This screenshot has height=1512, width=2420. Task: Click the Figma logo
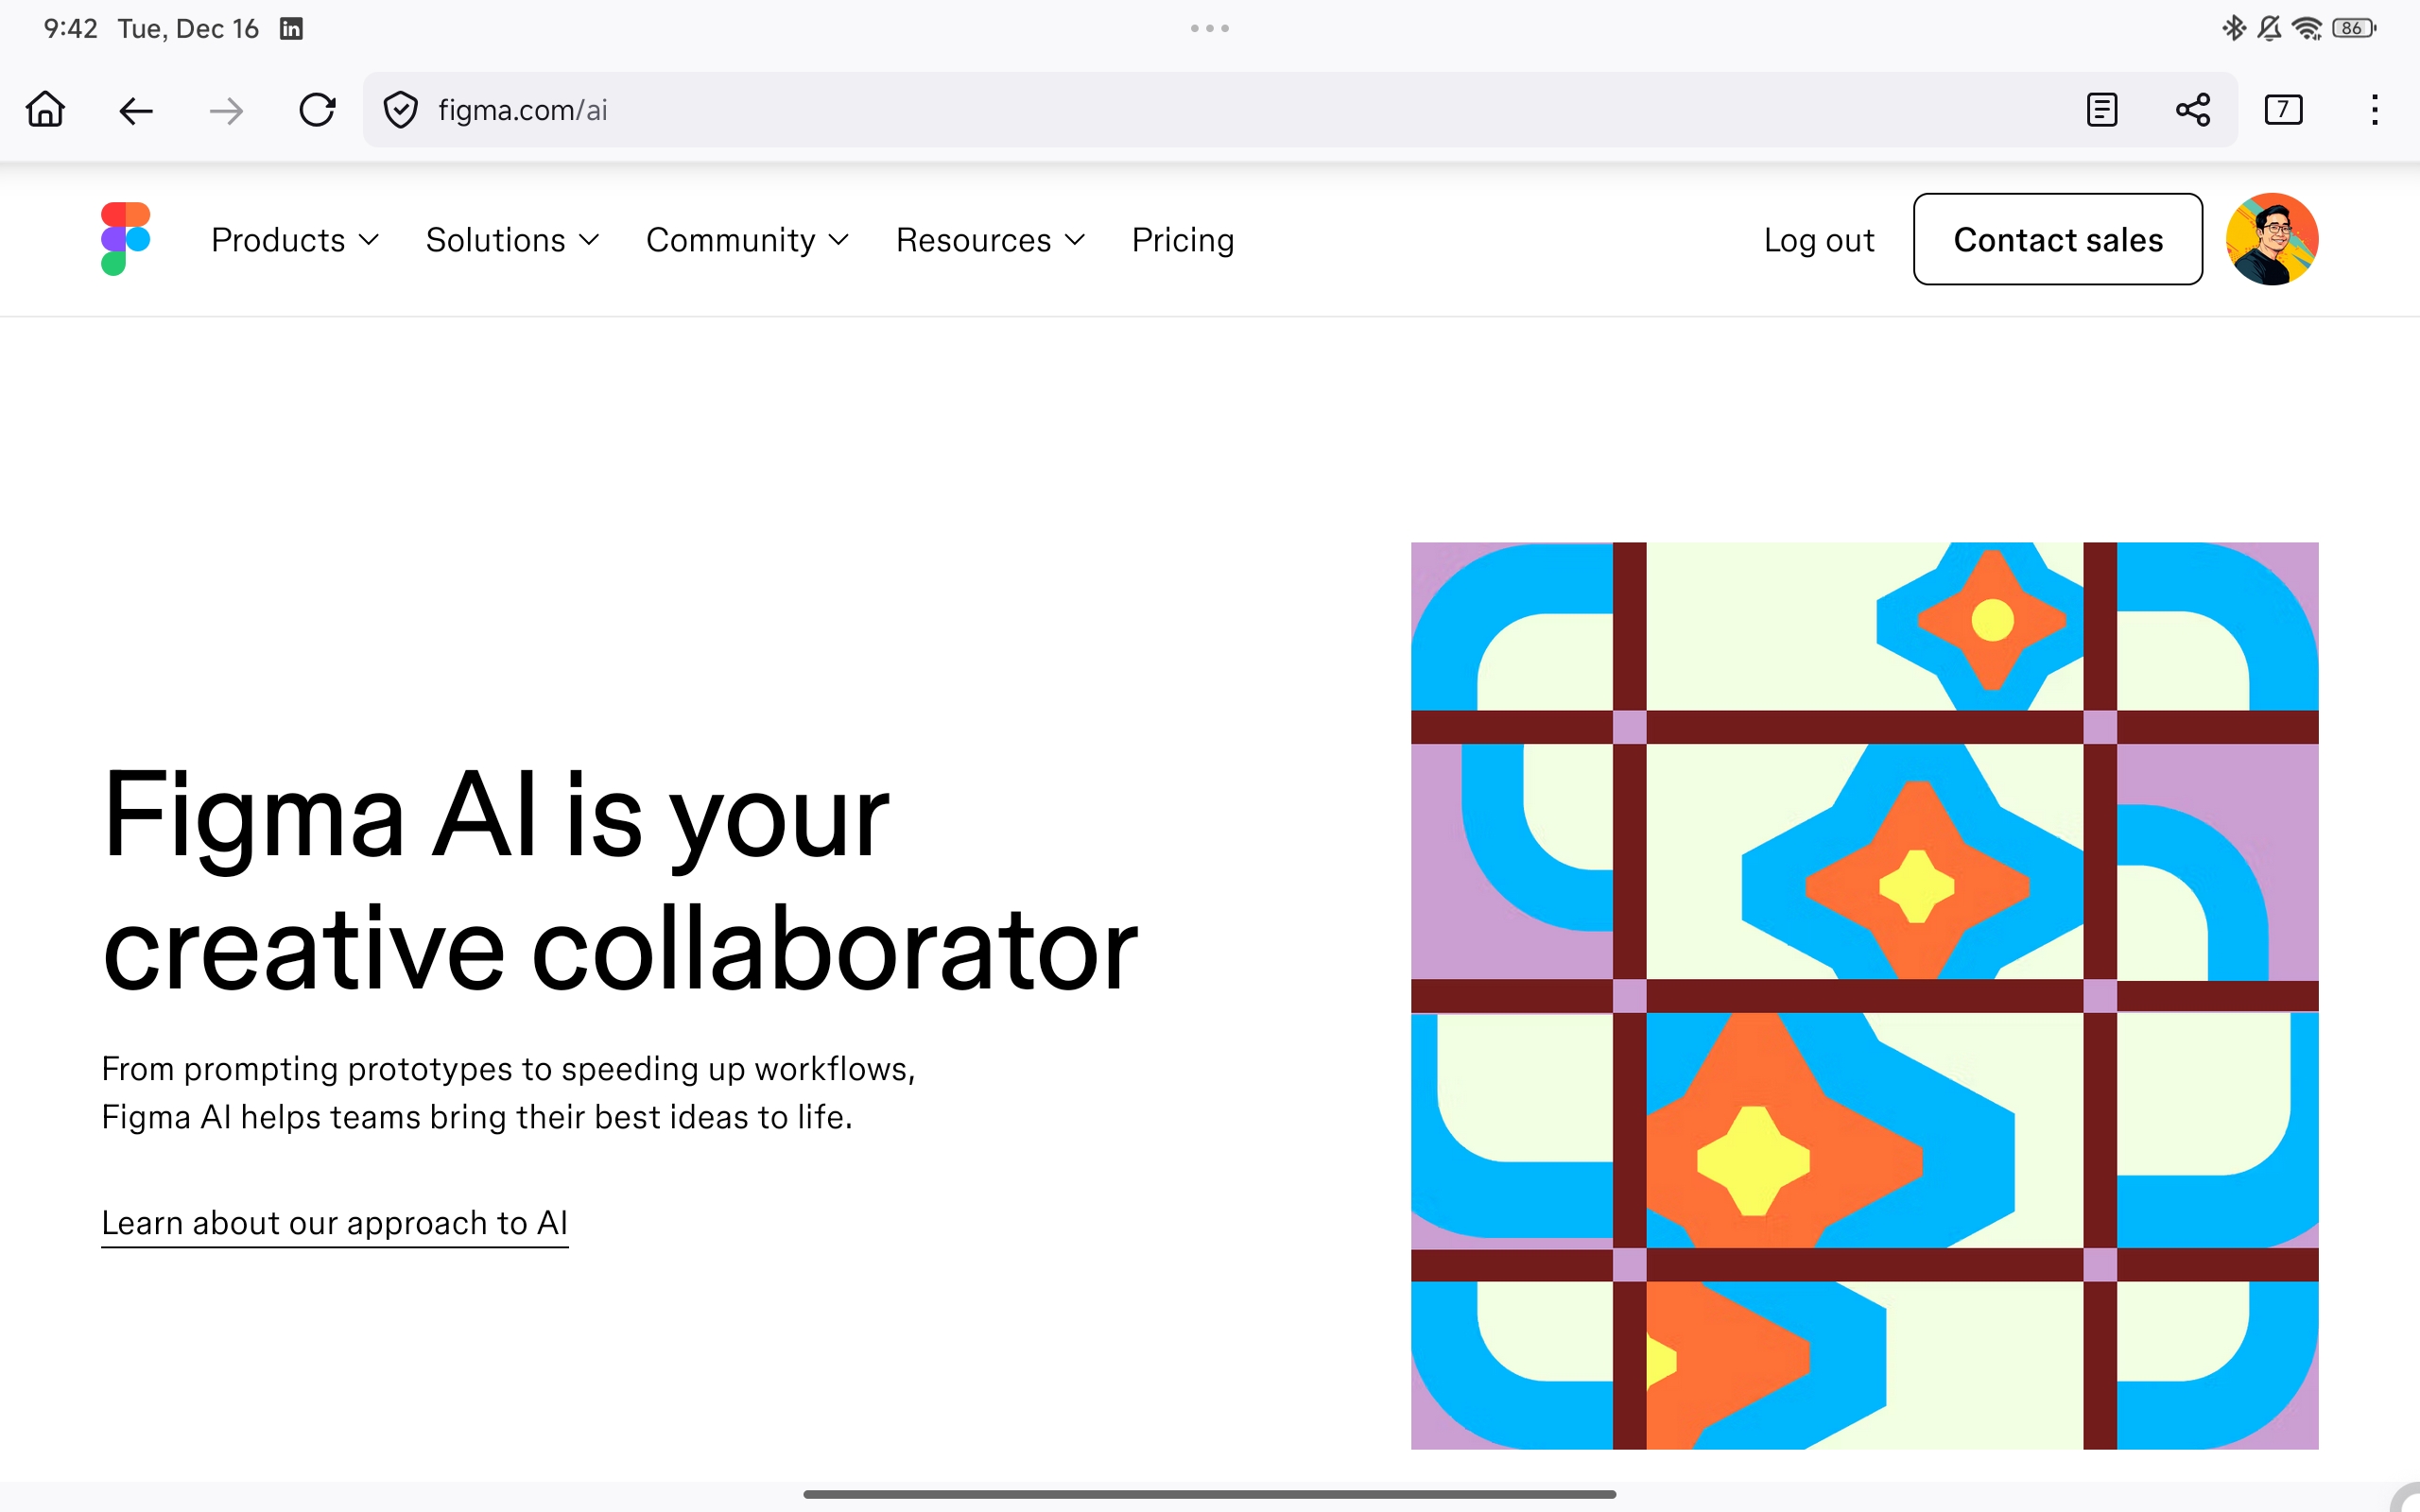point(125,239)
